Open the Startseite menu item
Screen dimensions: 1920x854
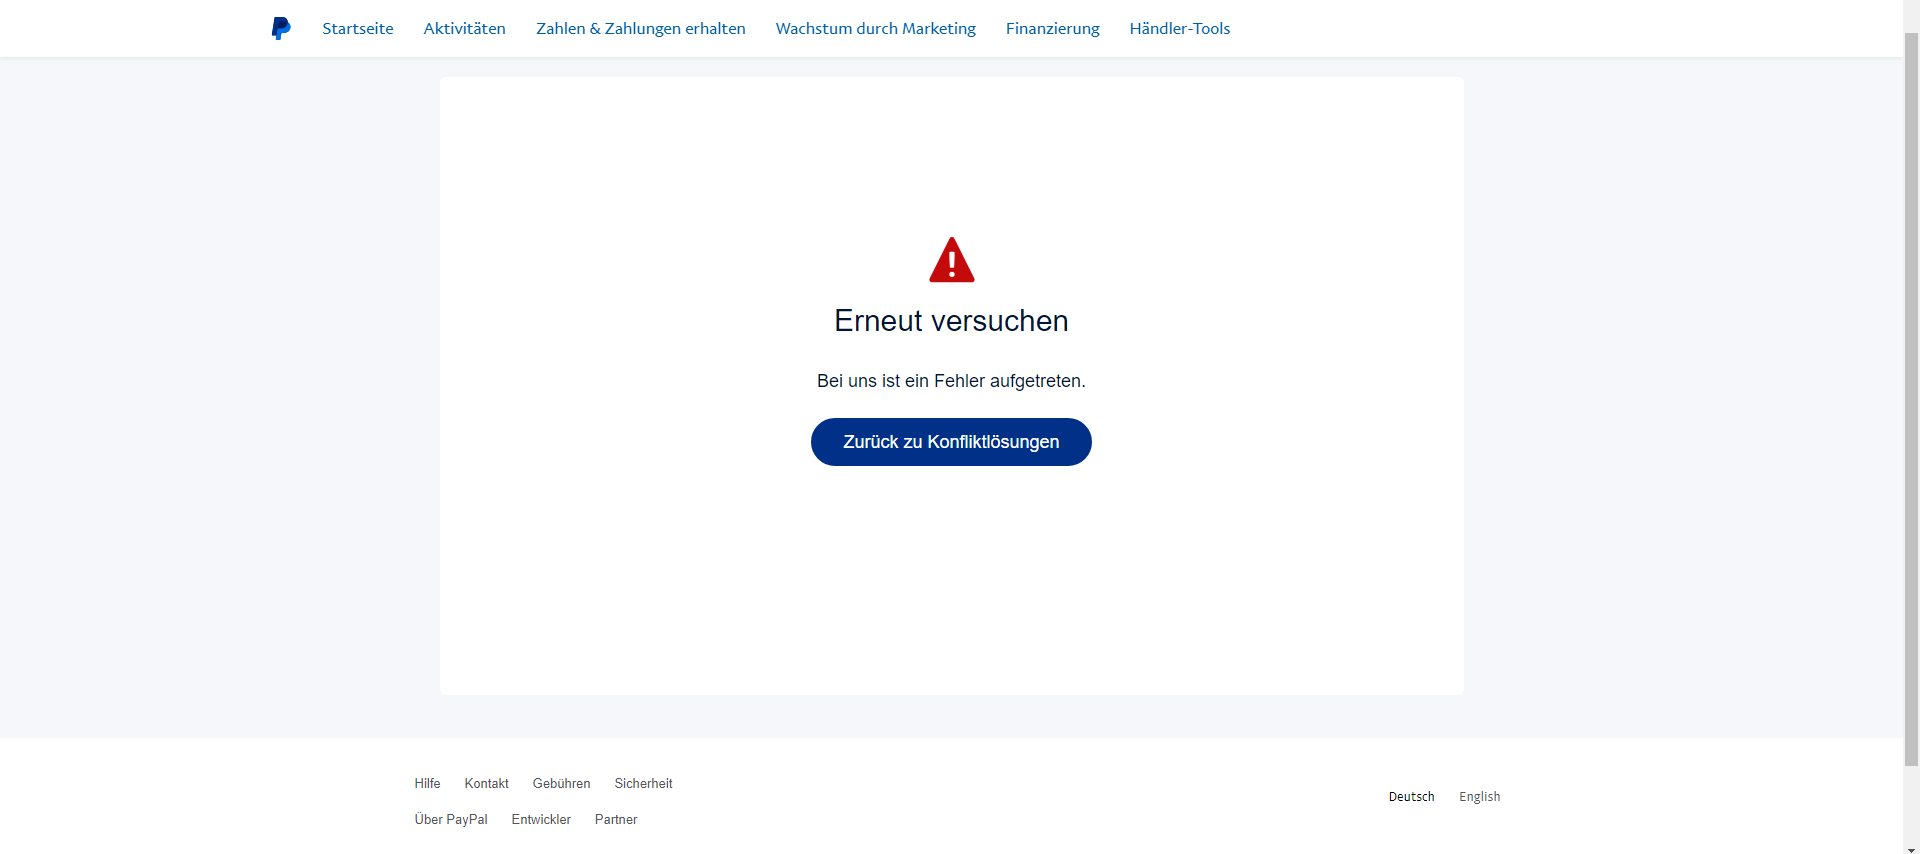(x=358, y=28)
